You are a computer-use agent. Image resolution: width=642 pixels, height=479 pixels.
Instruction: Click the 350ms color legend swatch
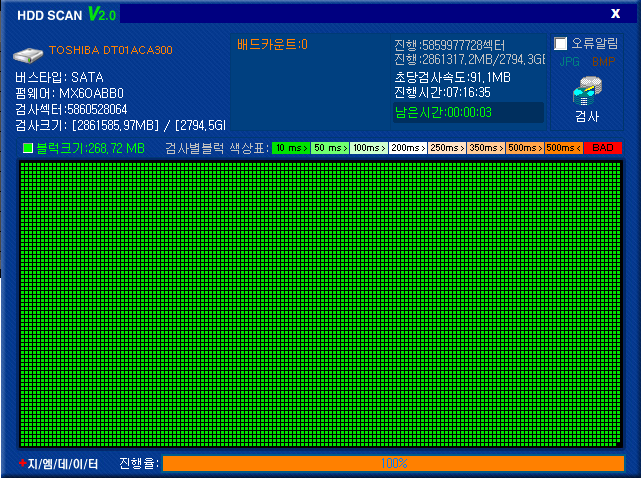pos(486,148)
